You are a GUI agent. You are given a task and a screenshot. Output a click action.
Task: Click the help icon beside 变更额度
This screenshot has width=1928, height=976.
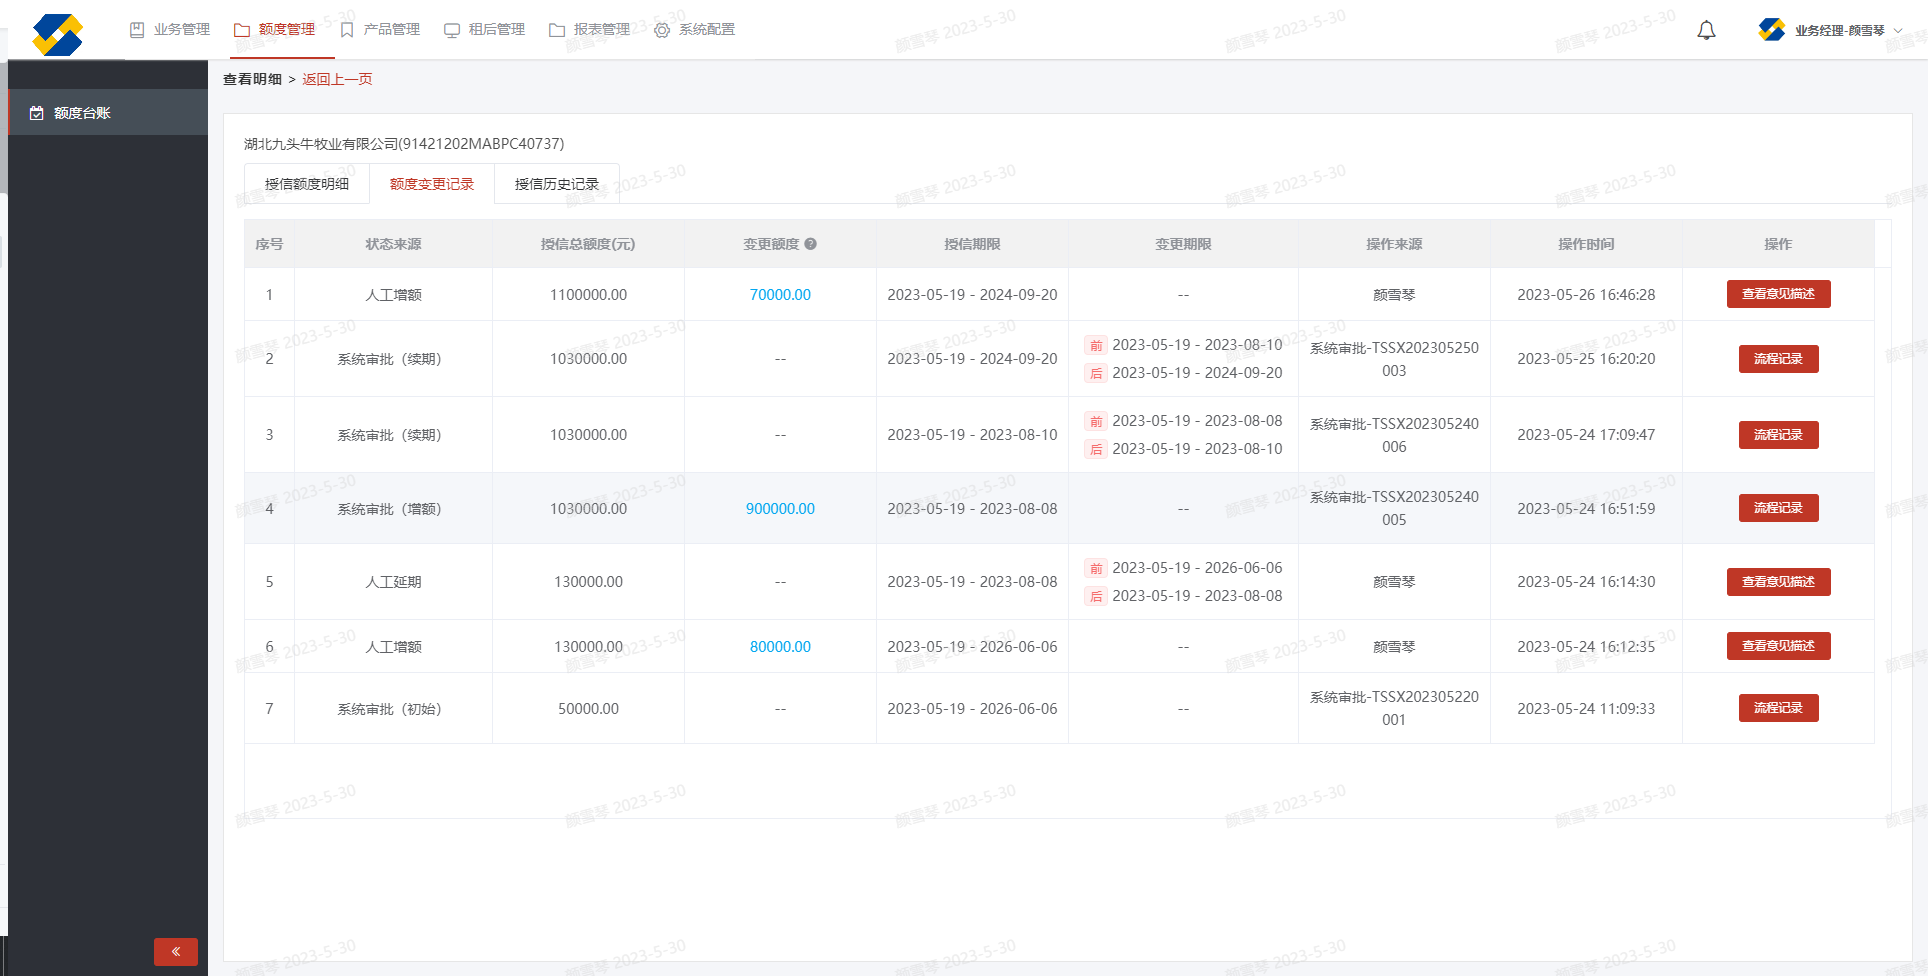click(x=811, y=244)
